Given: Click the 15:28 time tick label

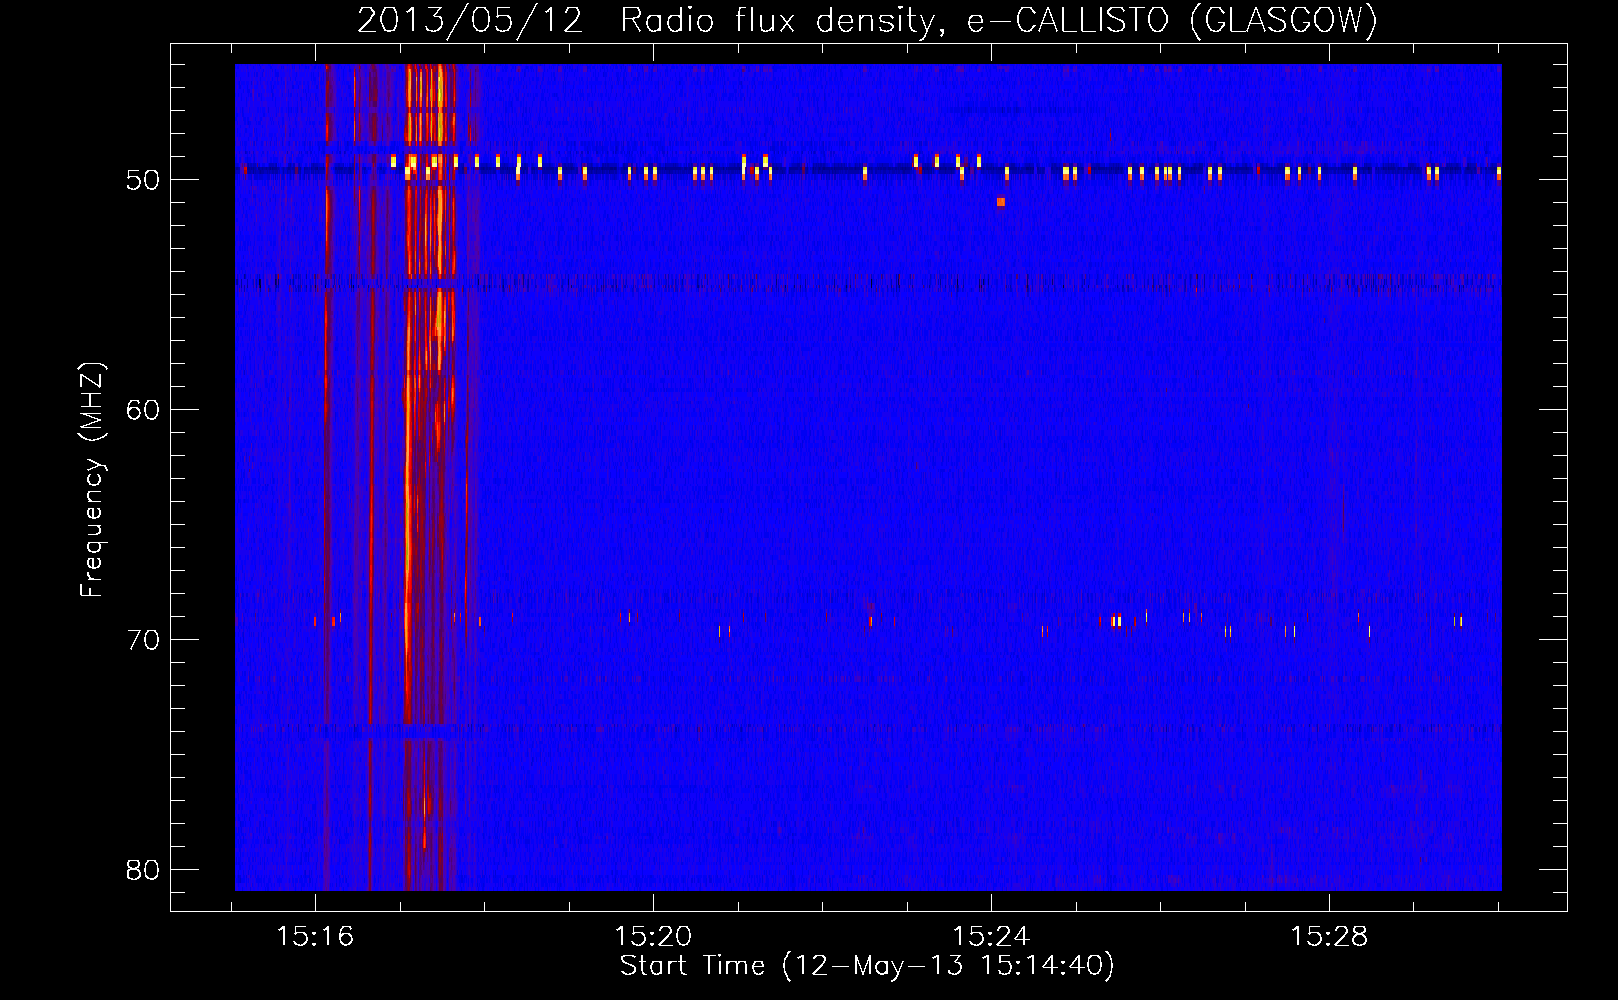Looking at the screenshot, I should (1329, 937).
